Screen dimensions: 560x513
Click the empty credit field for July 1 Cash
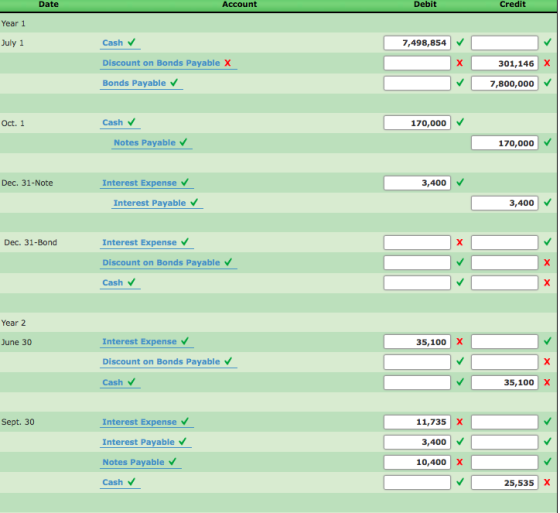(505, 43)
